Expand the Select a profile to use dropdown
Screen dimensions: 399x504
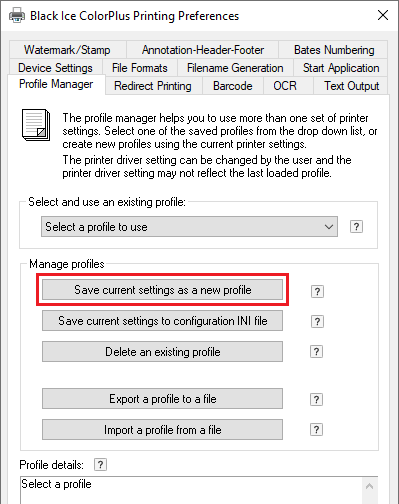[189, 227]
